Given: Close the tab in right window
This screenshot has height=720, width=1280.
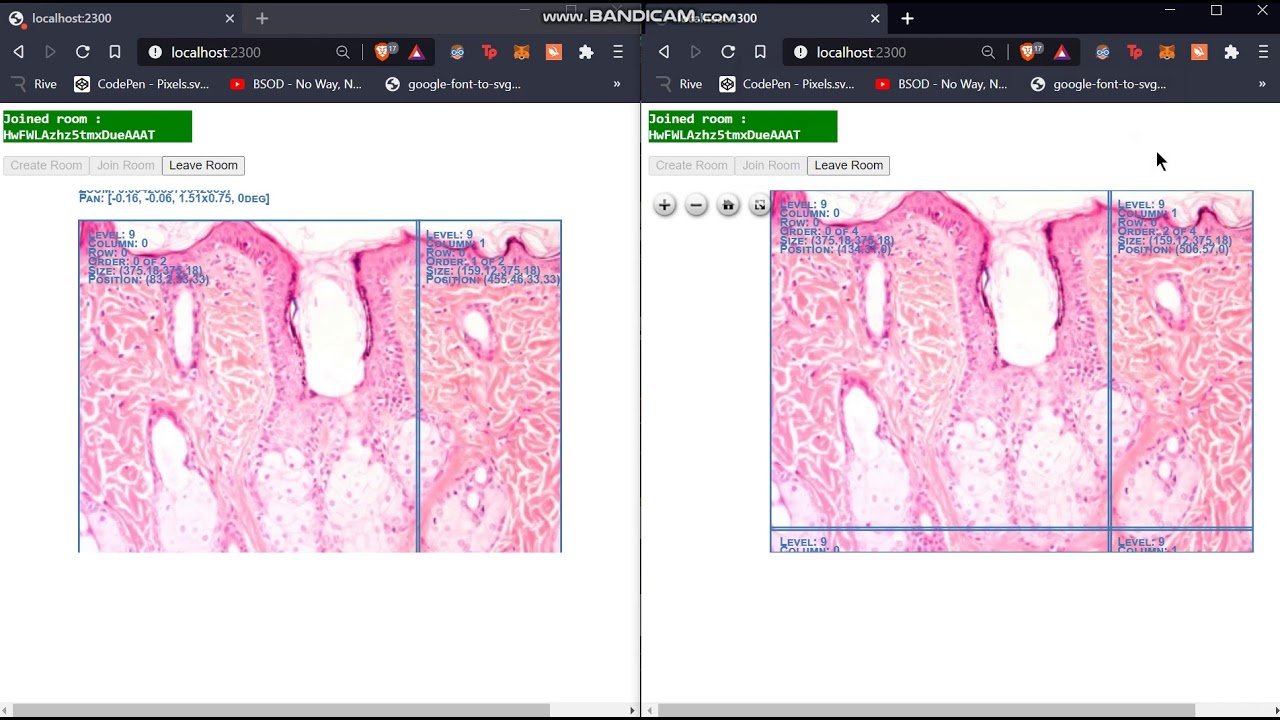Looking at the screenshot, I should 875,18.
